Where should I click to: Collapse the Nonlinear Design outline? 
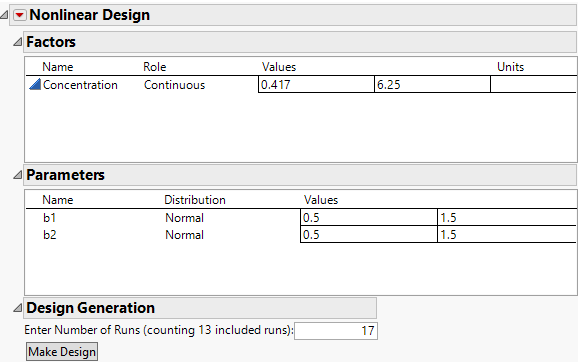coord(4,15)
